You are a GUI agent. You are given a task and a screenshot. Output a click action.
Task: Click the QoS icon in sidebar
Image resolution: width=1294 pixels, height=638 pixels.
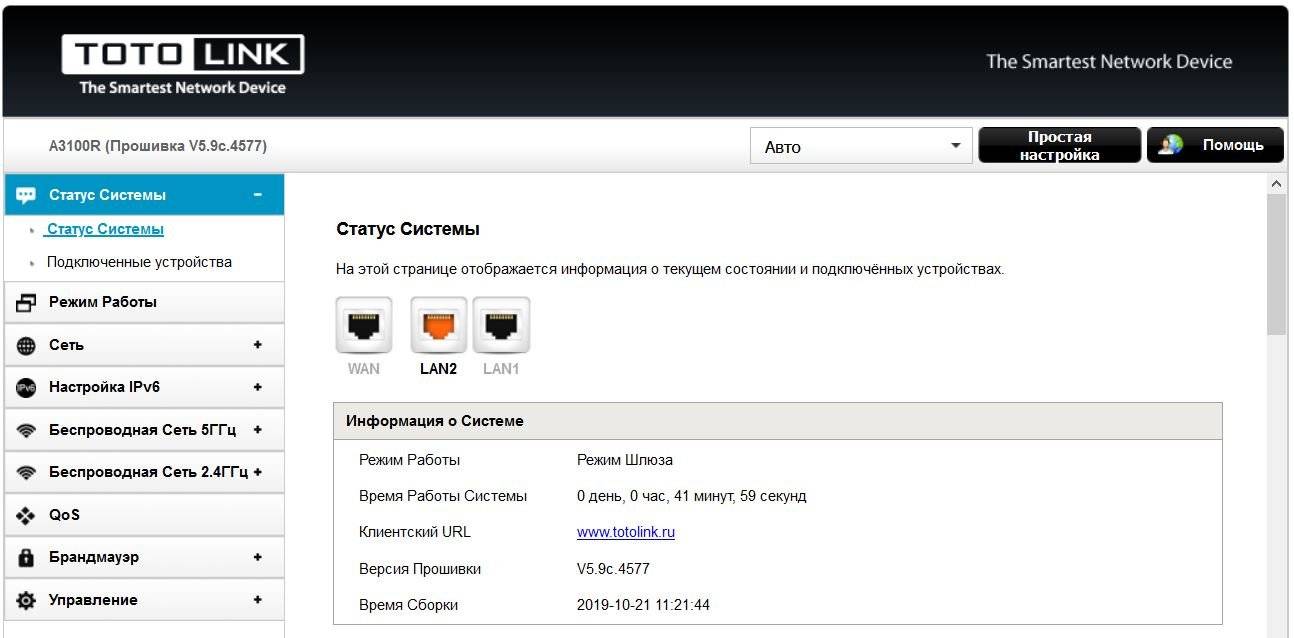click(27, 516)
